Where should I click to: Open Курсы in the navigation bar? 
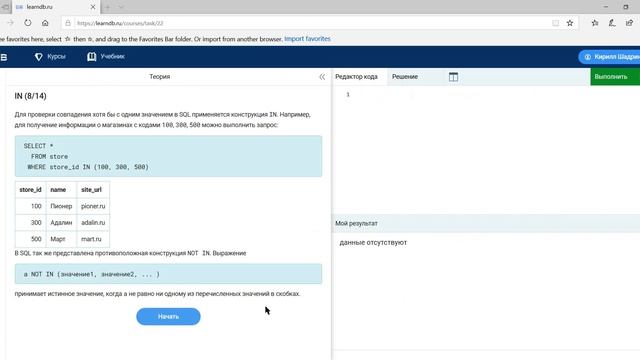[x=50, y=57]
